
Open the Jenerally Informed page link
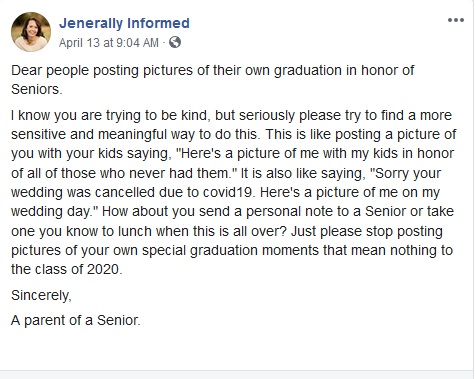pos(124,23)
